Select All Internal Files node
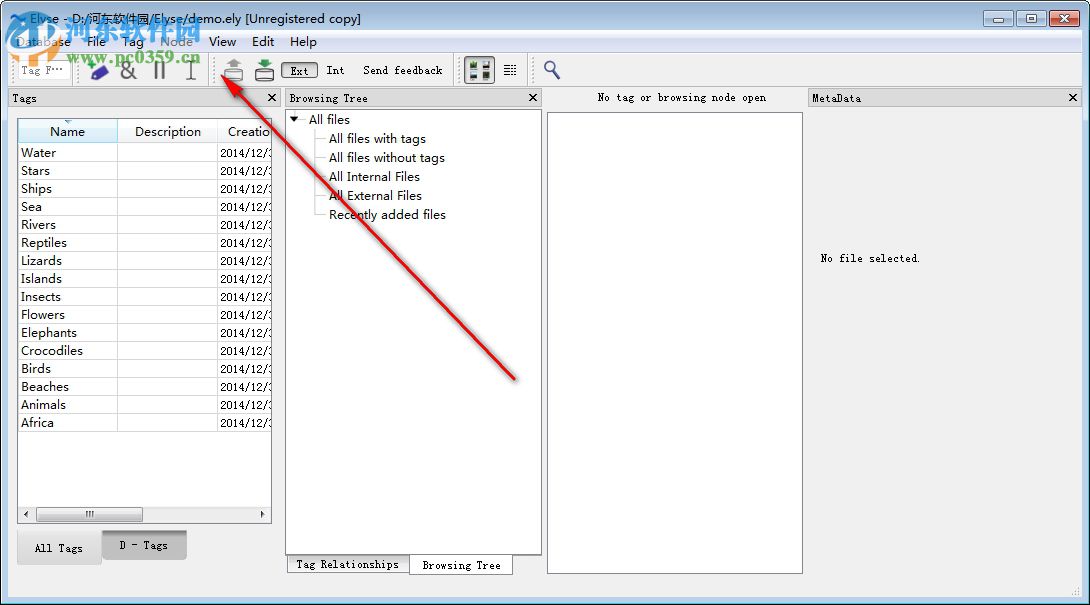 (374, 177)
